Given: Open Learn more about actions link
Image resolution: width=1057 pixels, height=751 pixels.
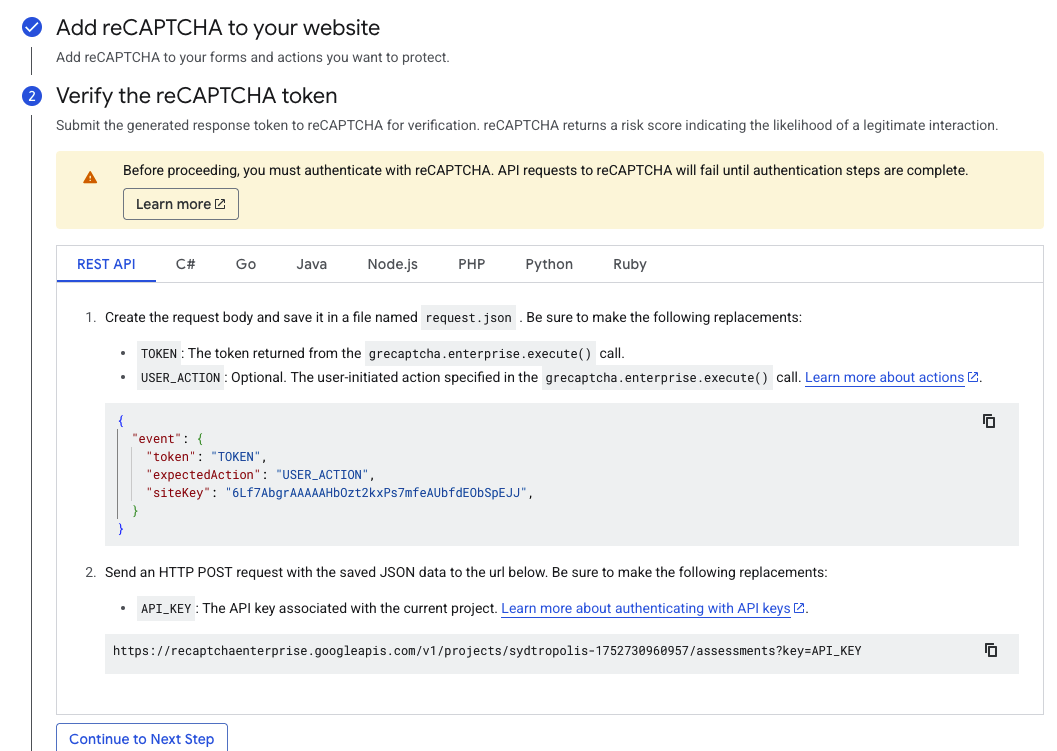Looking at the screenshot, I should 891,377.
